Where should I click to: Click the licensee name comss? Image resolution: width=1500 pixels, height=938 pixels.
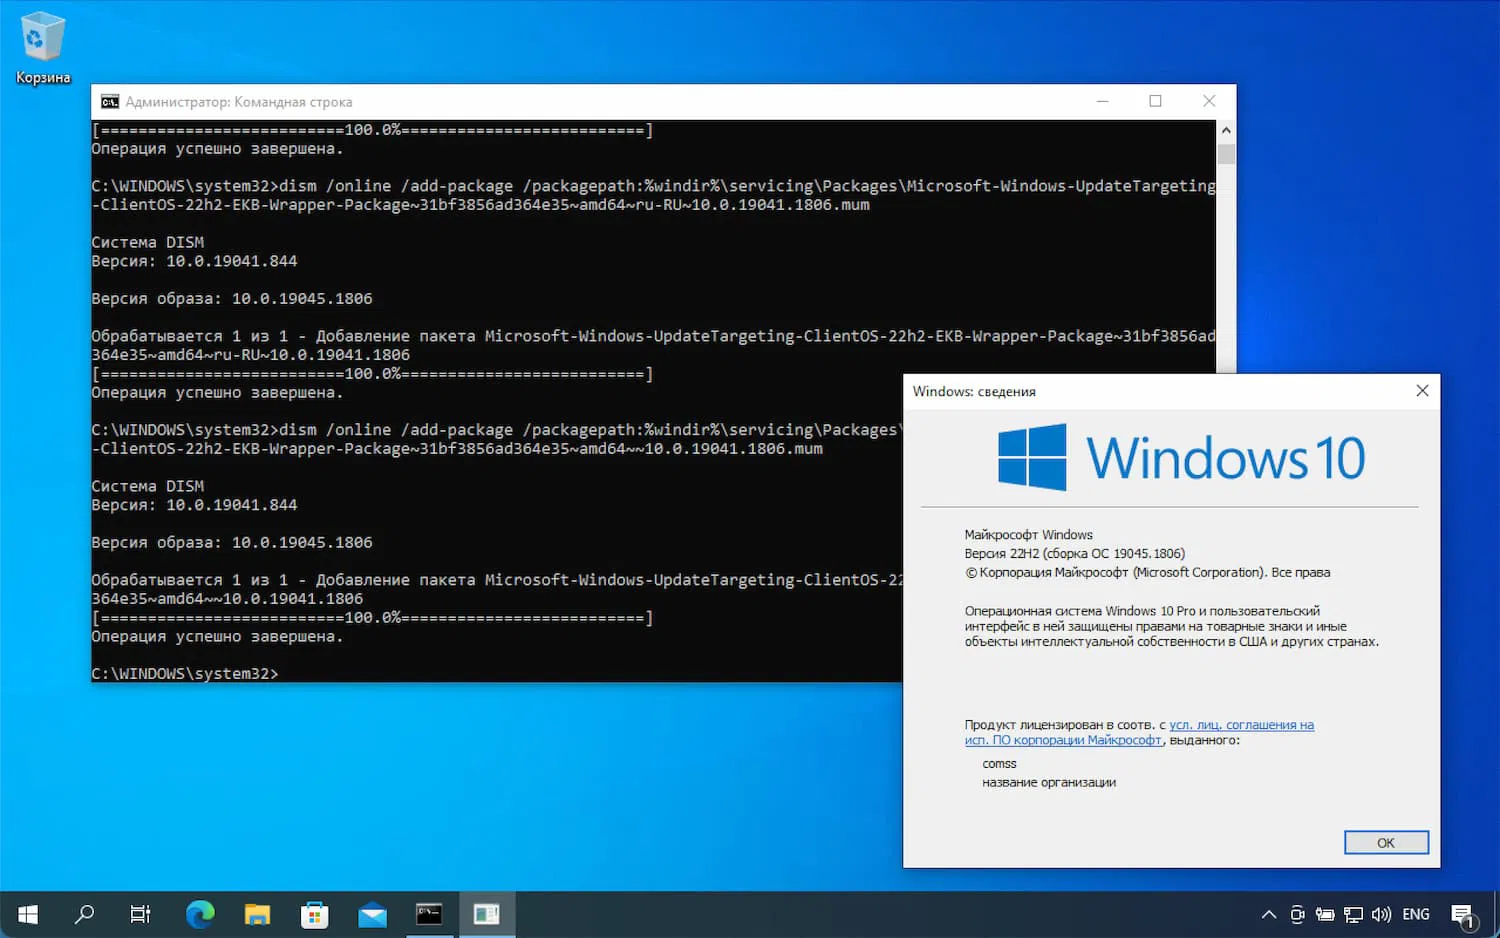[999, 764]
